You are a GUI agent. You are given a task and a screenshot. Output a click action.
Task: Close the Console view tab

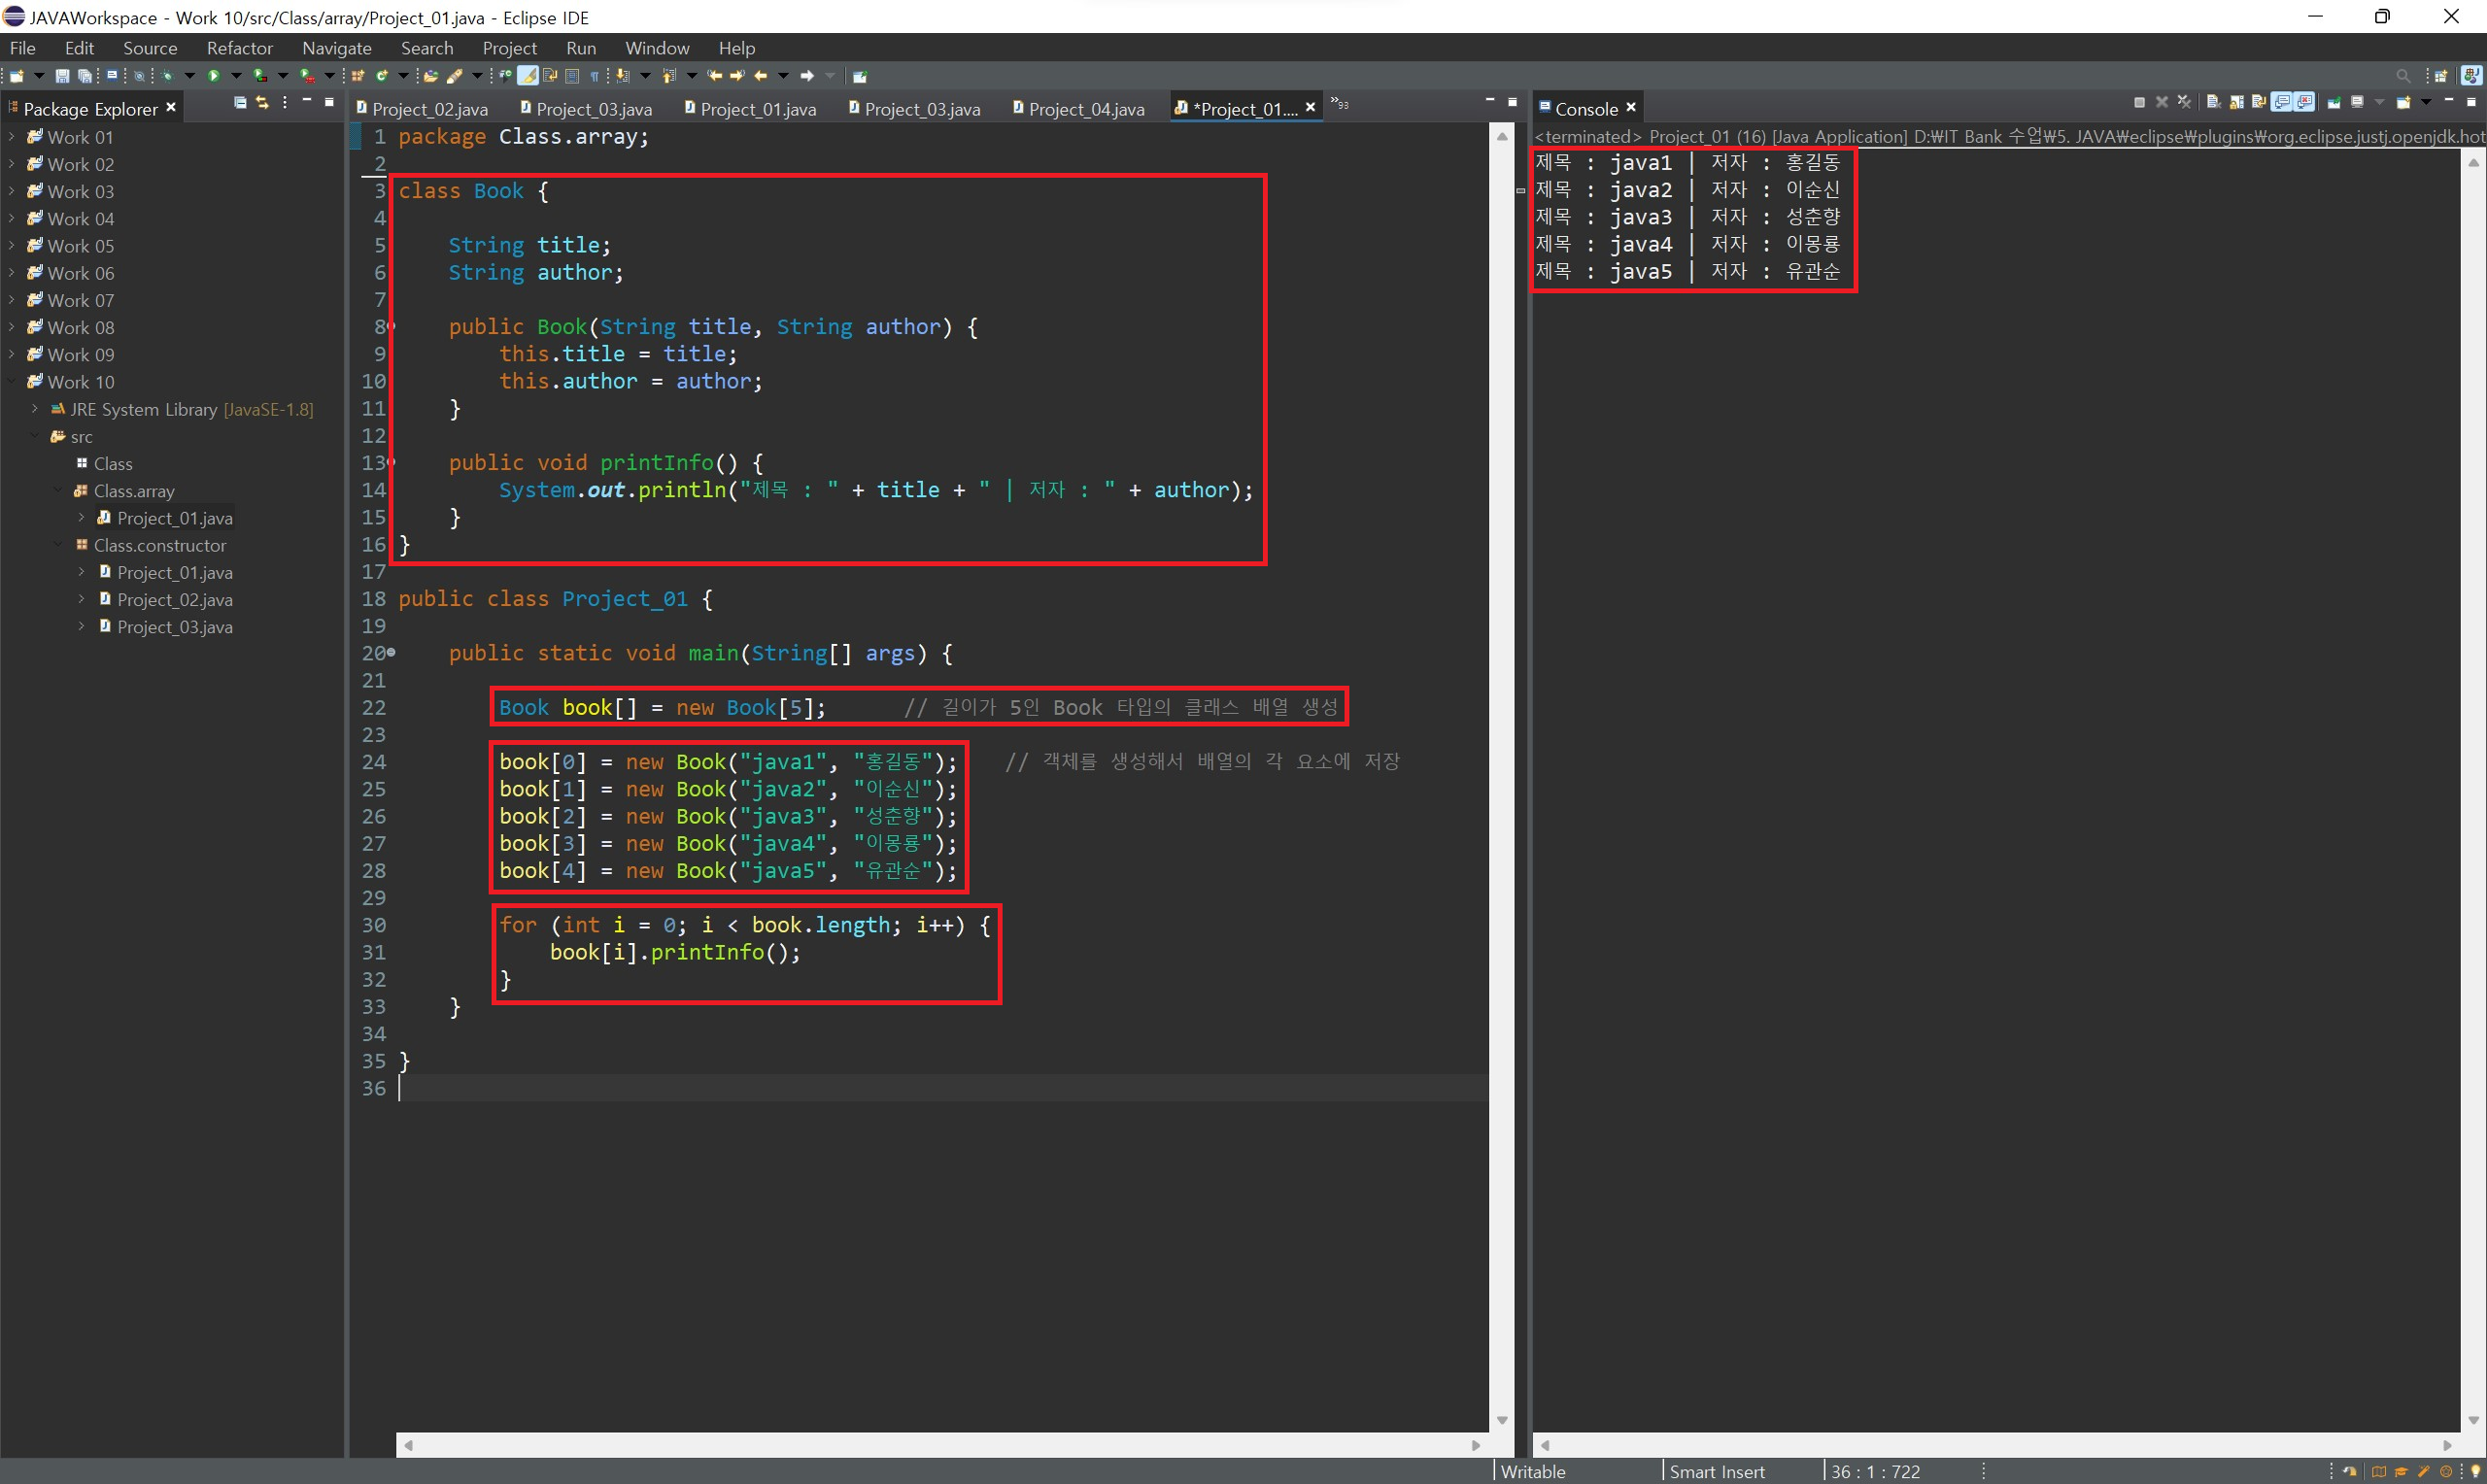coord(1631,108)
